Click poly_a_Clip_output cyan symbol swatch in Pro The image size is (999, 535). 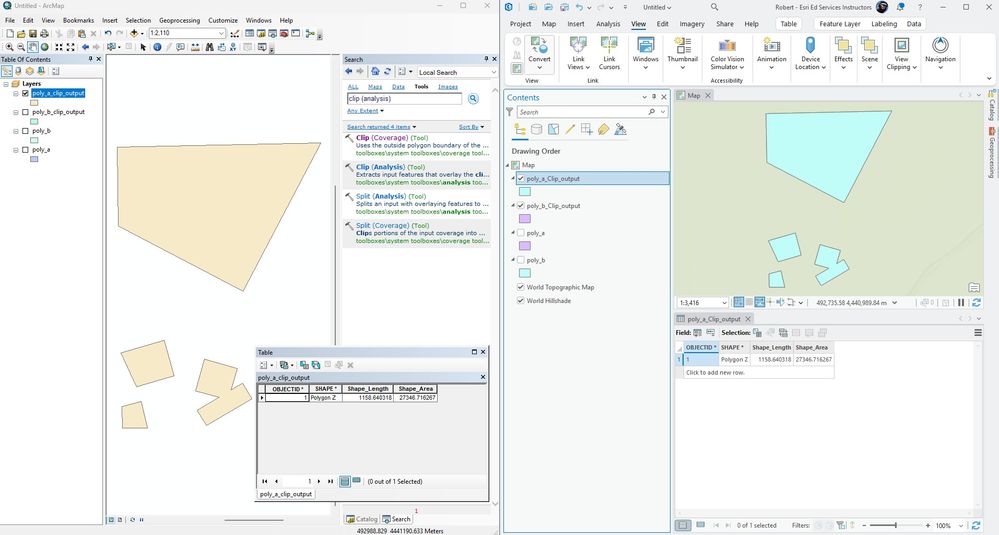[525, 192]
